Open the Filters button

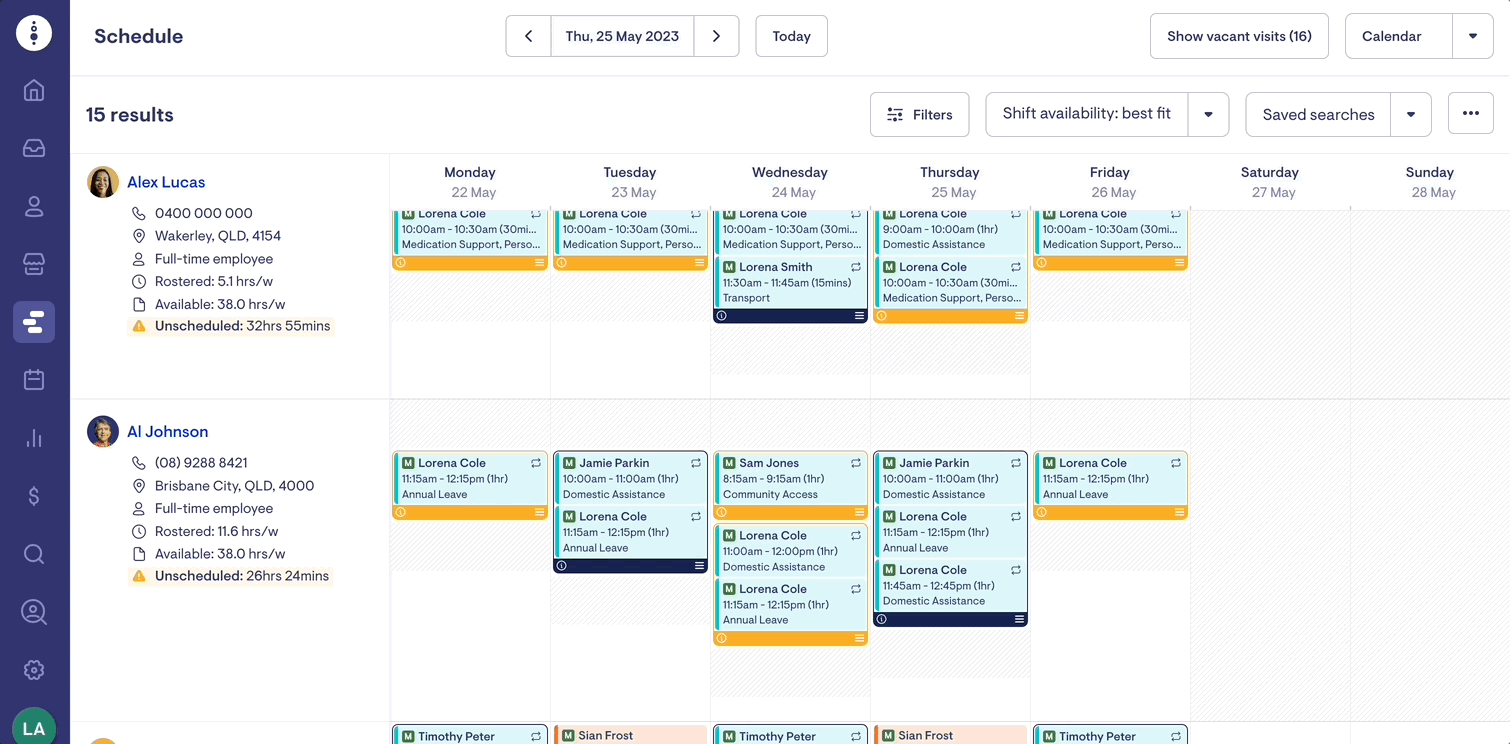919,115
